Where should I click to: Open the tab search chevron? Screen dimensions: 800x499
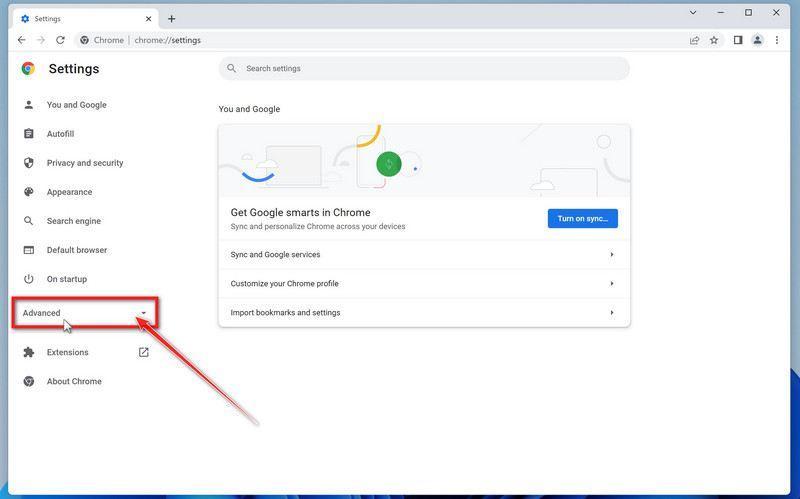(693, 13)
